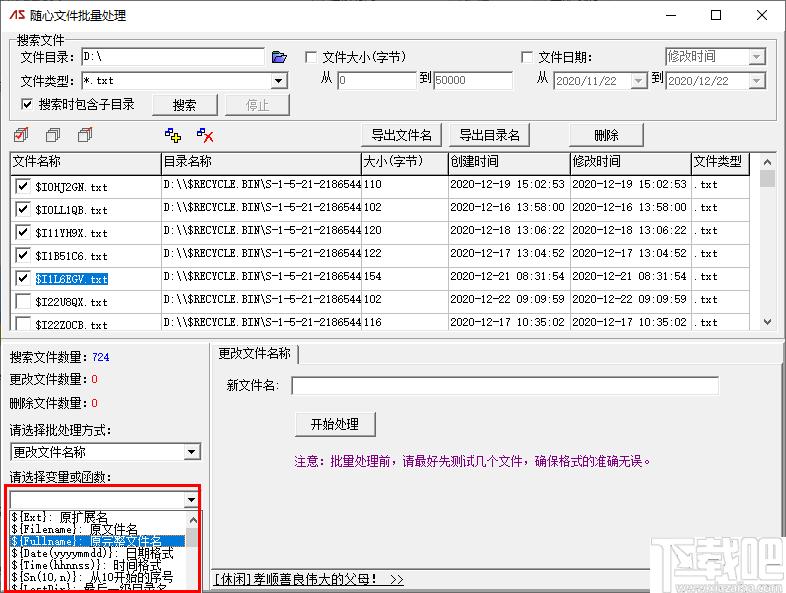This screenshot has height=593, width=786.
Task: Click modified time 2020-12-22 09:09:59 cell
Action: click(x=629, y=299)
